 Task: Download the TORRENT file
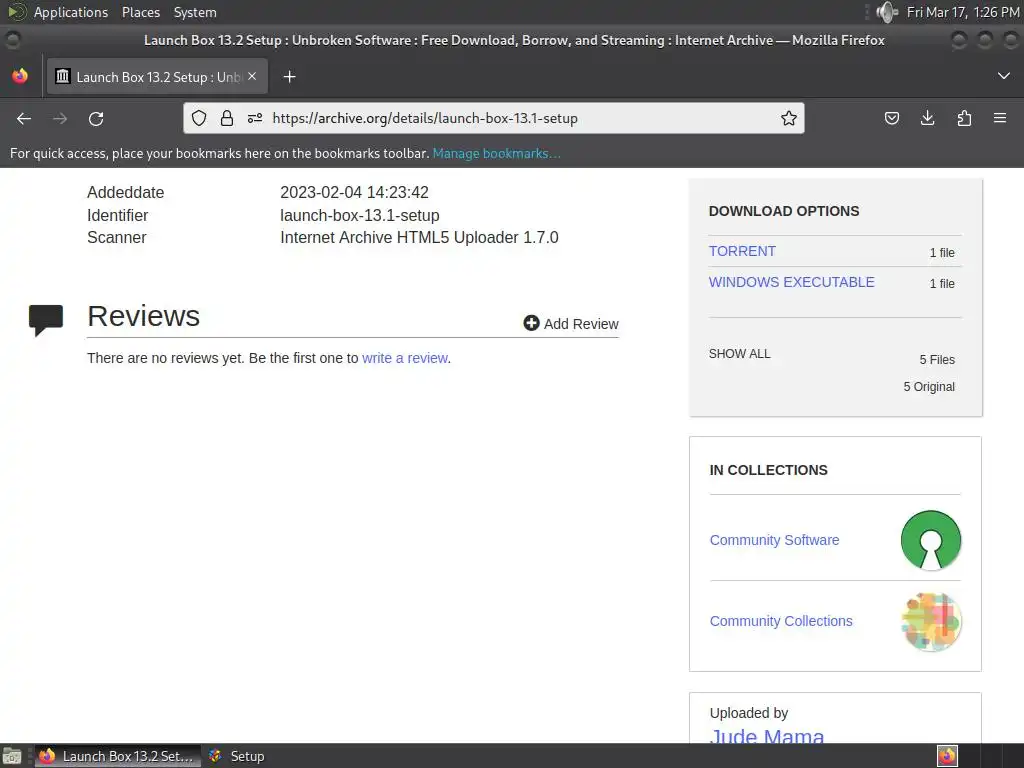tap(742, 251)
